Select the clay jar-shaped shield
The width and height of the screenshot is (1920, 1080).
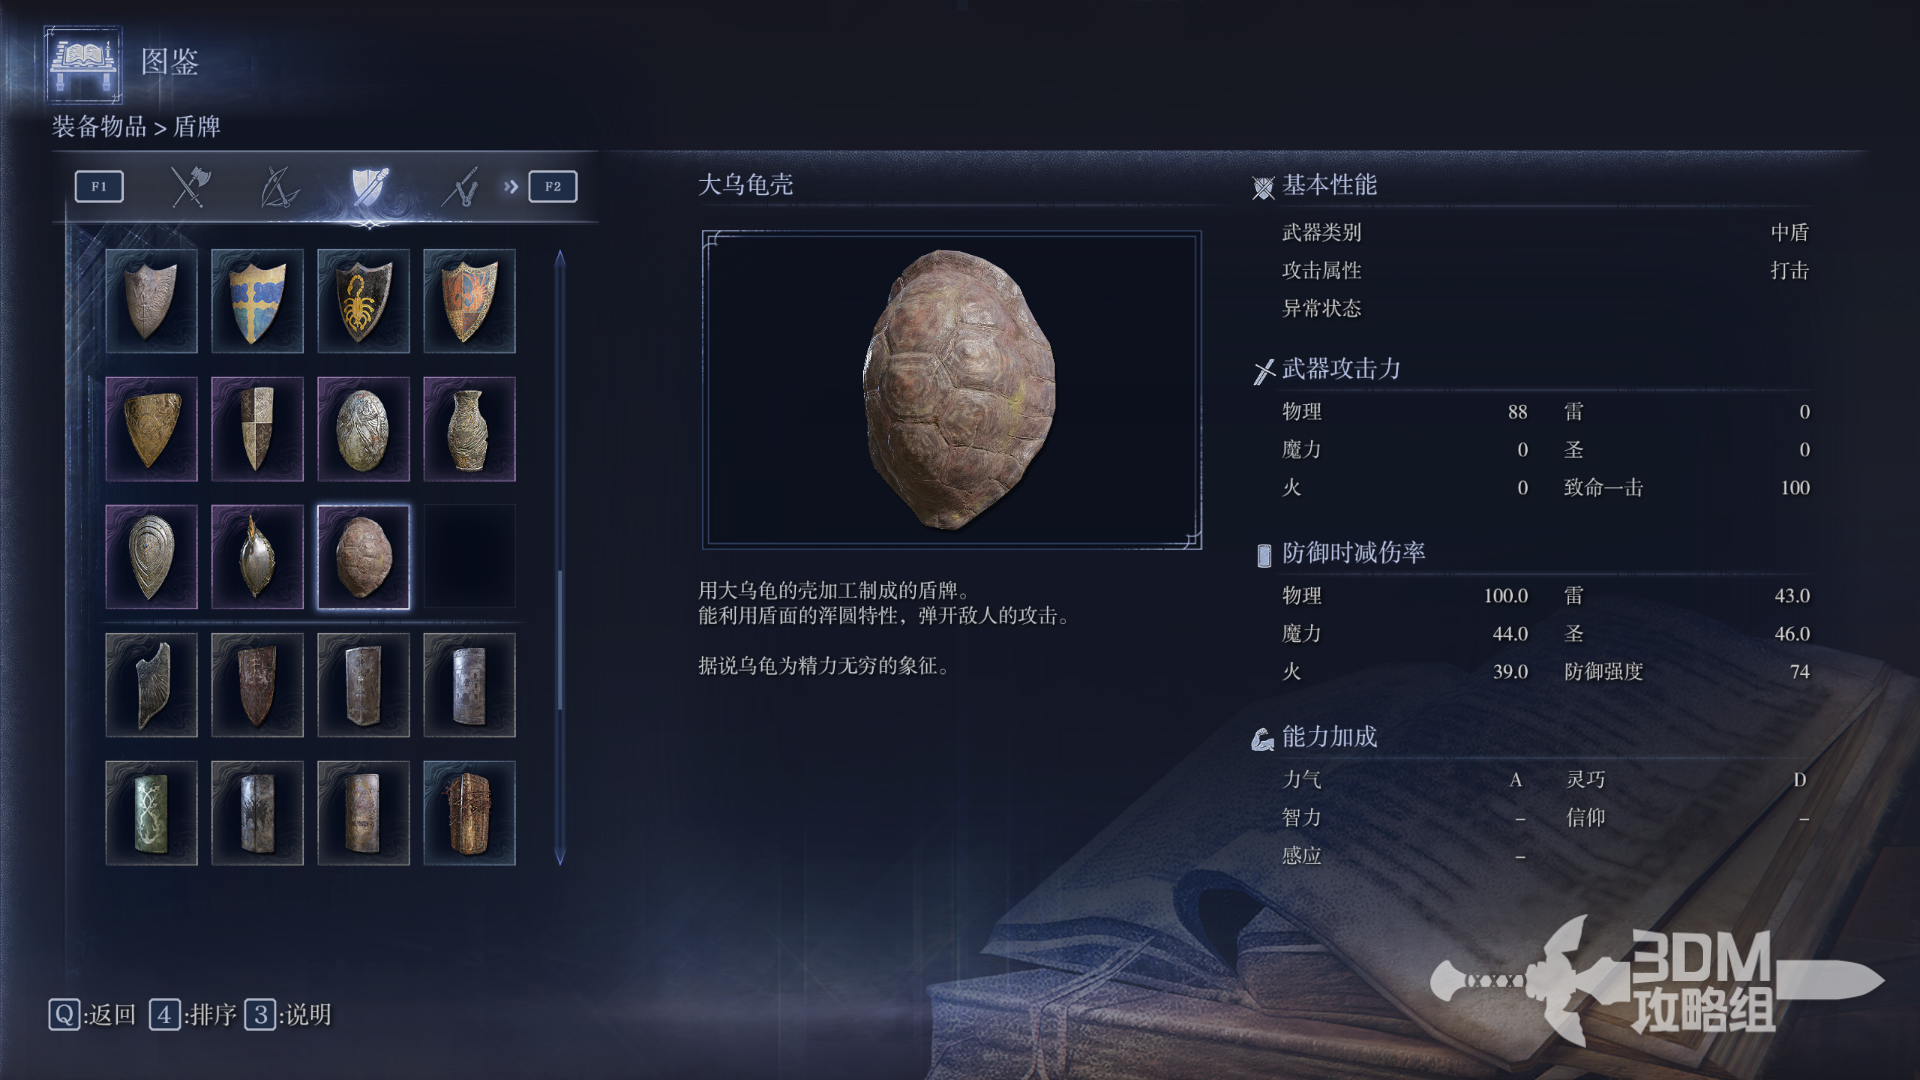pos(469,429)
